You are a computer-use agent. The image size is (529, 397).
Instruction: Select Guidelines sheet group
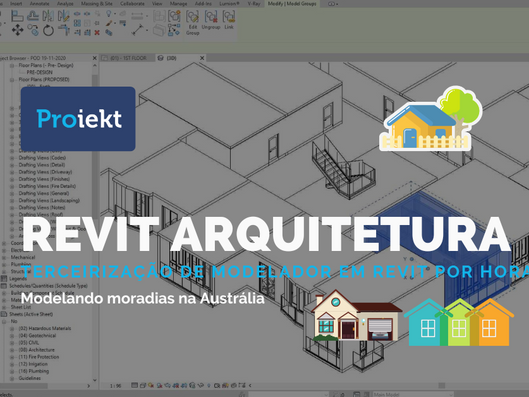(x=29, y=378)
